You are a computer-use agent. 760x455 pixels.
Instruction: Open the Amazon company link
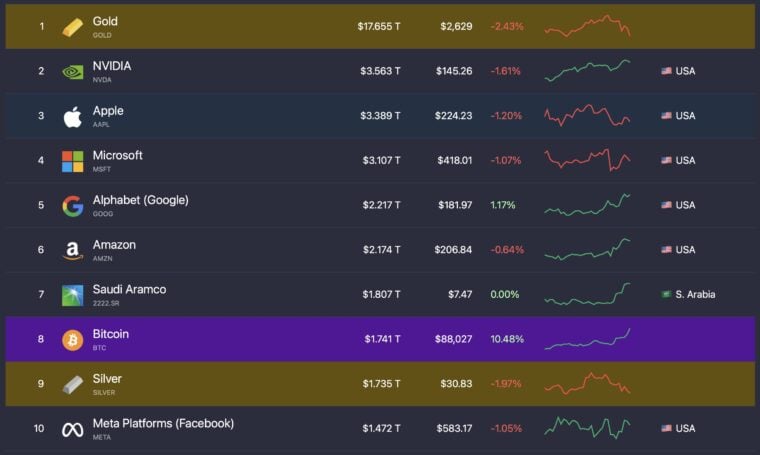coord(114,245)
